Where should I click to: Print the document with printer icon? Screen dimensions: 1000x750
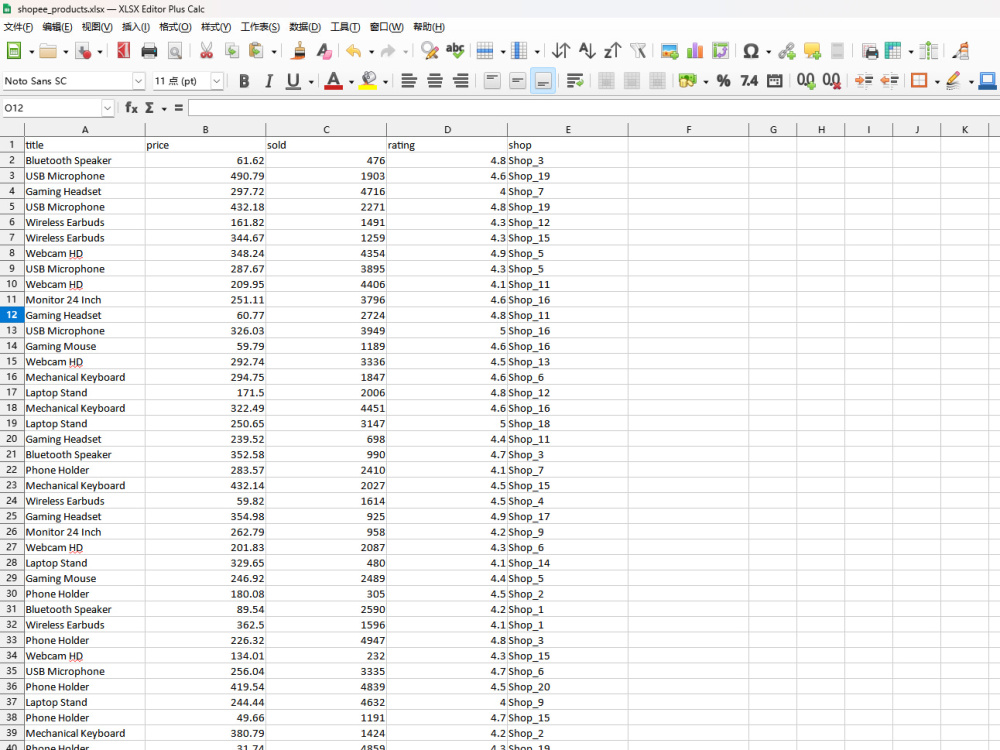pos(149,50)
